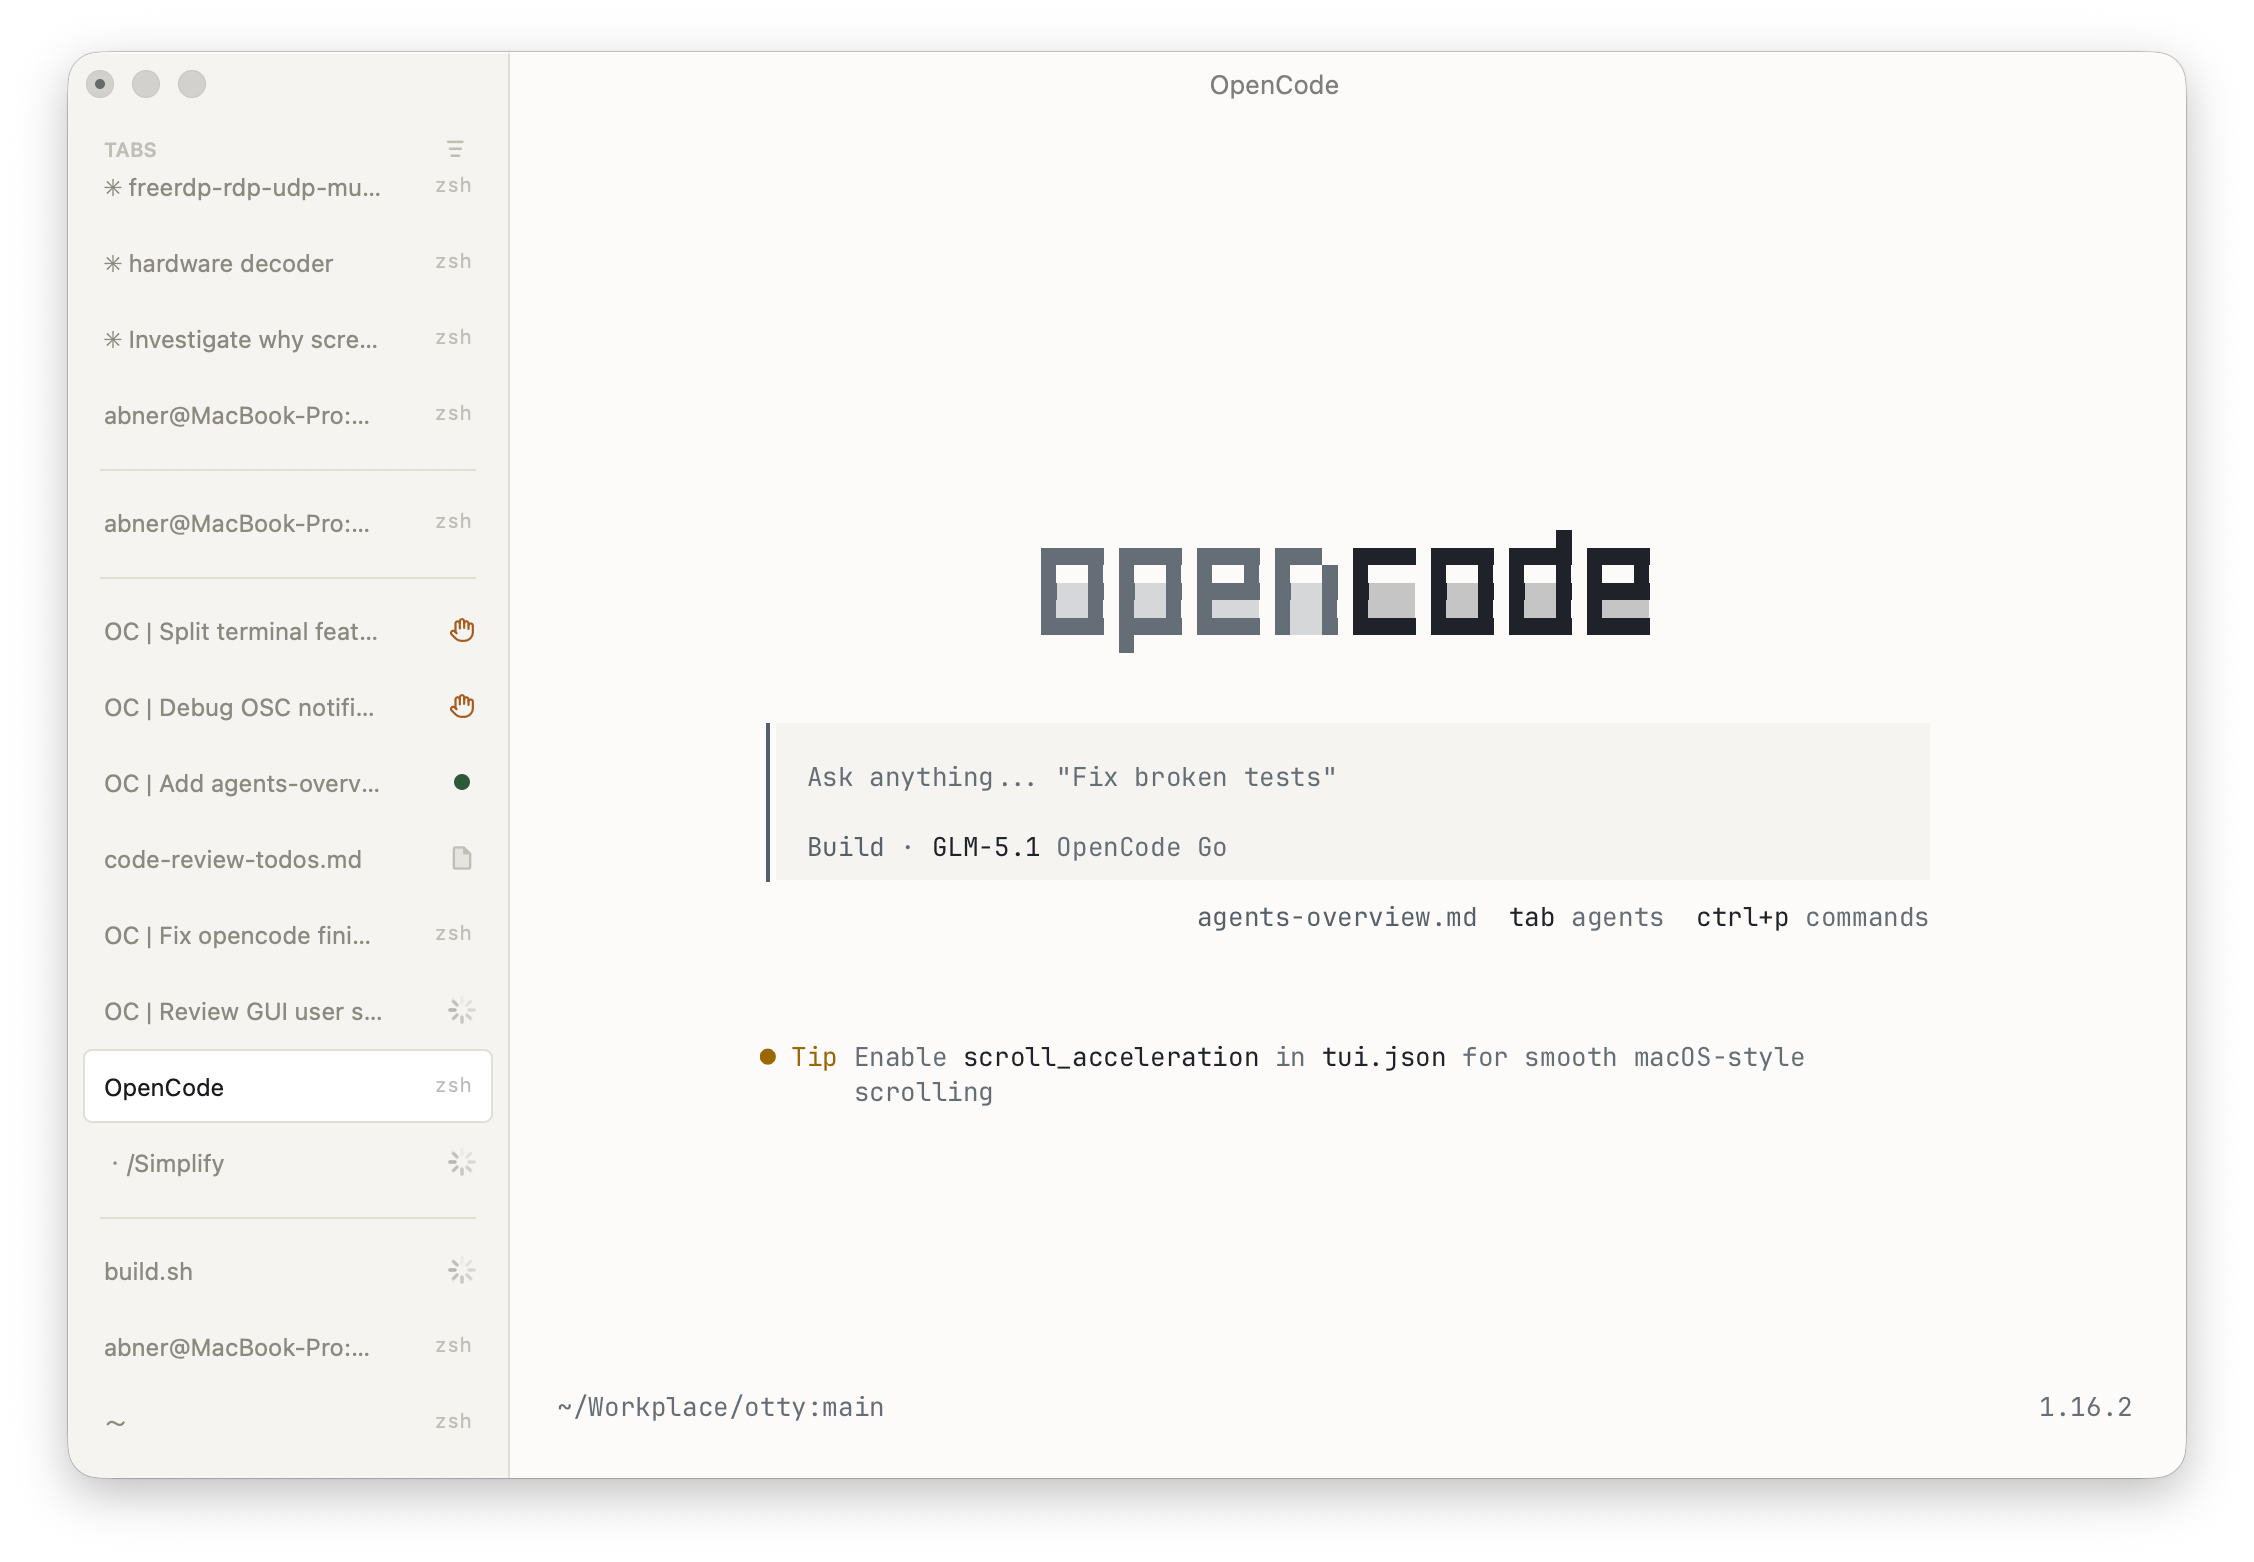Click the TABS sidebar header
Image resolution: width=2254 pixels, height=1562 pixels.
click(x=131, y=149)
